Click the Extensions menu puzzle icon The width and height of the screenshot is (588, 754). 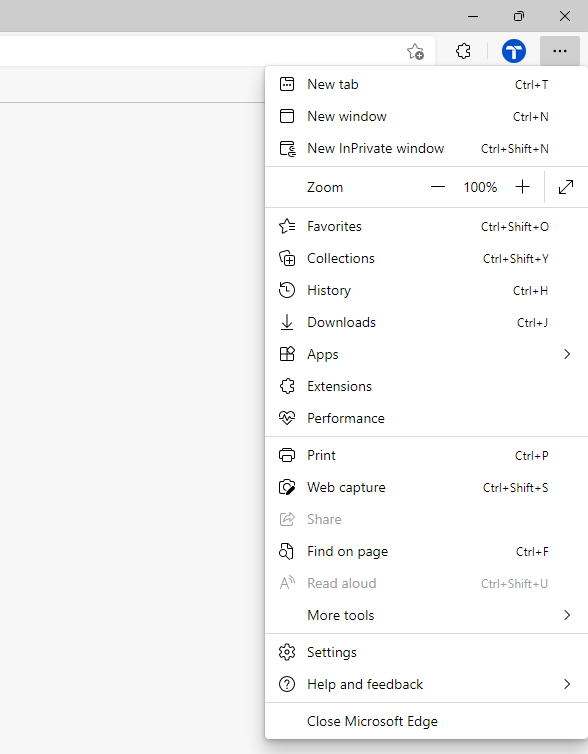tap(287, 386)
